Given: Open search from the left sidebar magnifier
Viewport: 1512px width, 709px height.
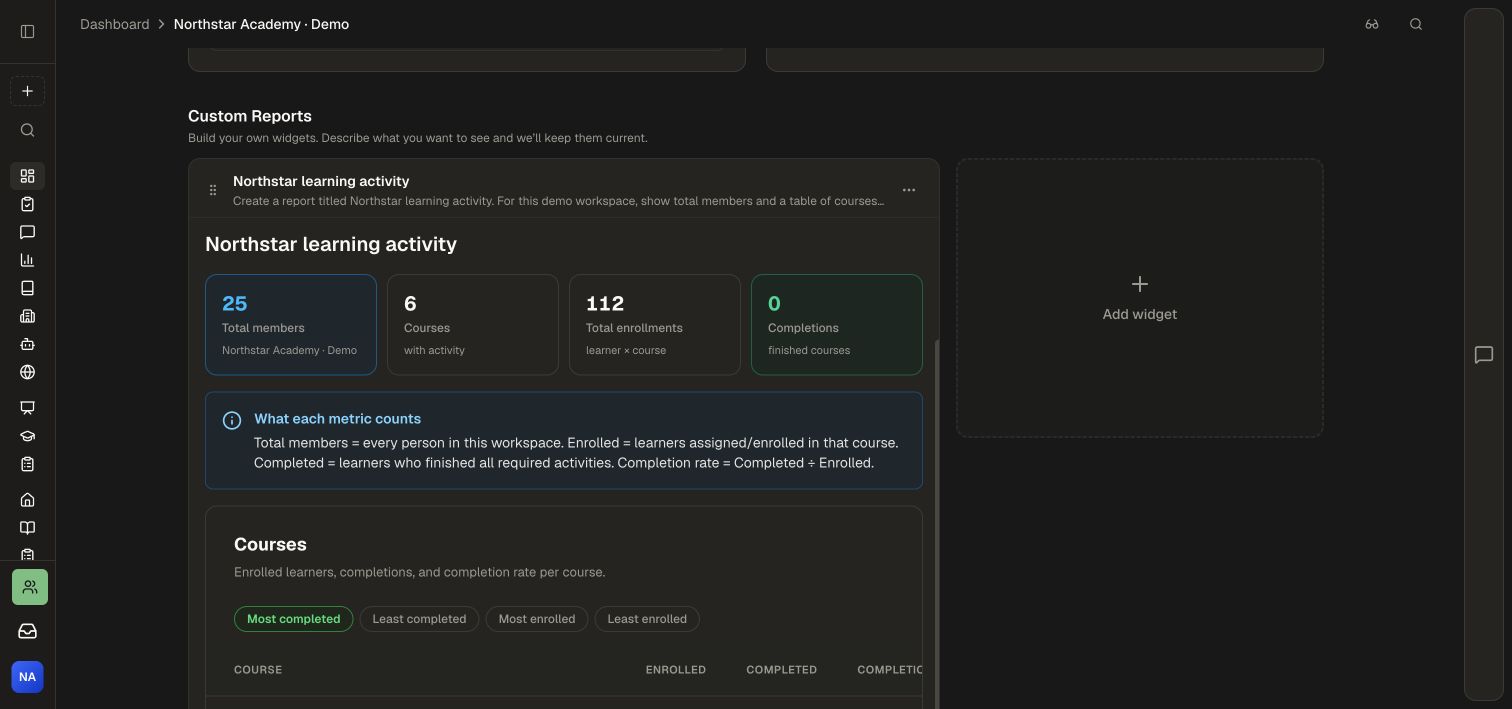Looking at the screenshot, I should [27, 130].
